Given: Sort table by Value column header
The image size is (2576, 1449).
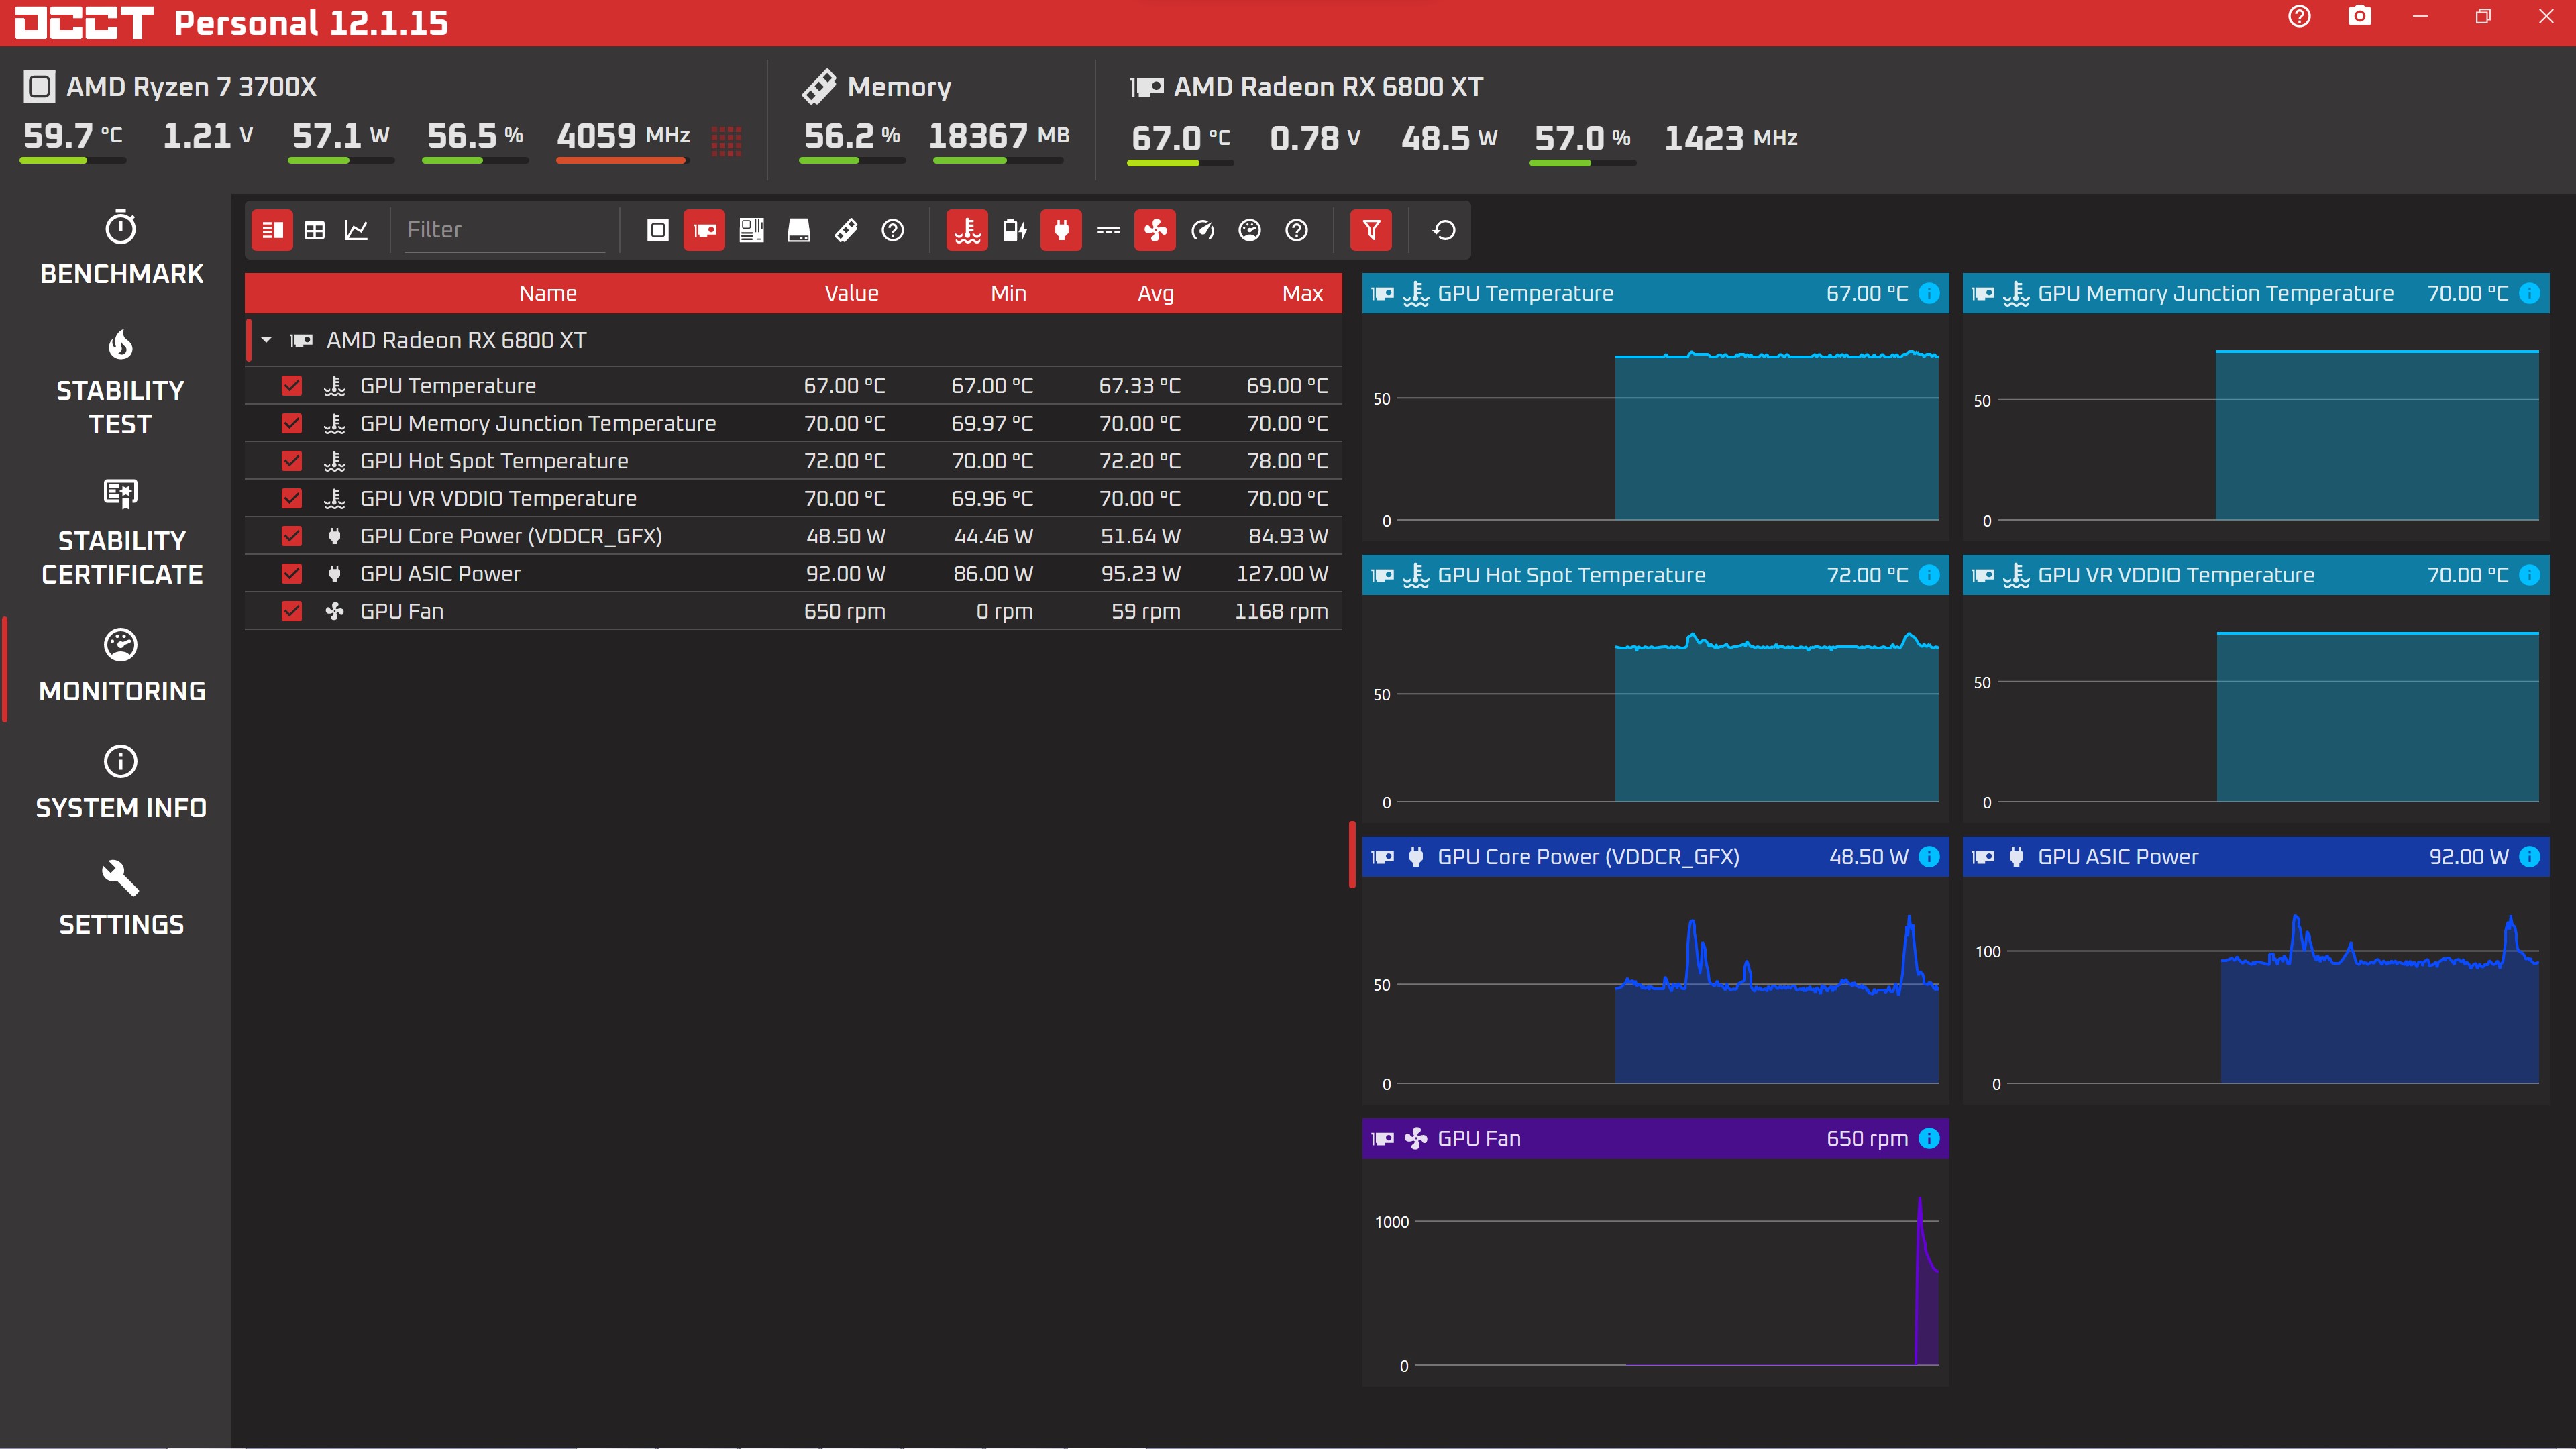Looking at the screenshot, I should click(x=852, y=293).
